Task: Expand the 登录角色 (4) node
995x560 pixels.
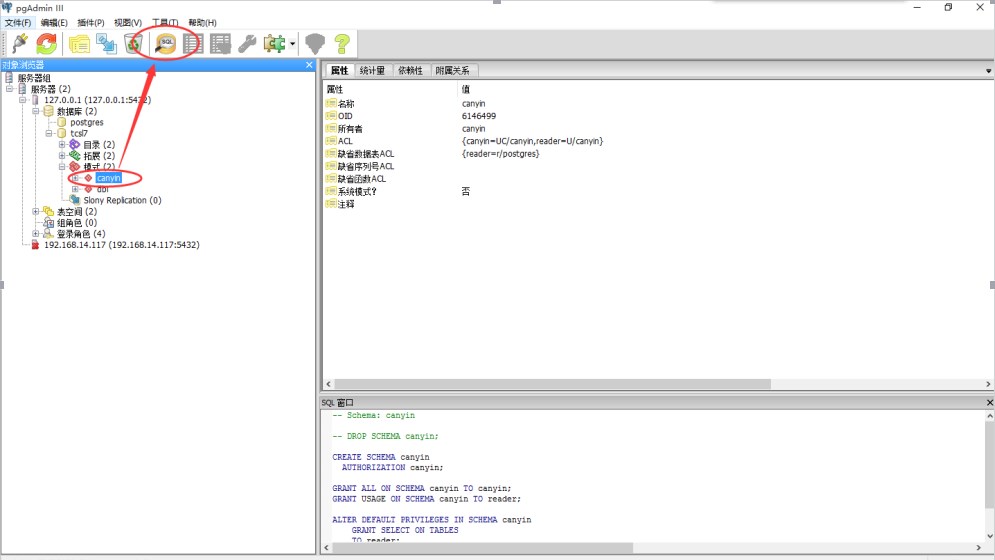Action: click(x=36, y=234)
